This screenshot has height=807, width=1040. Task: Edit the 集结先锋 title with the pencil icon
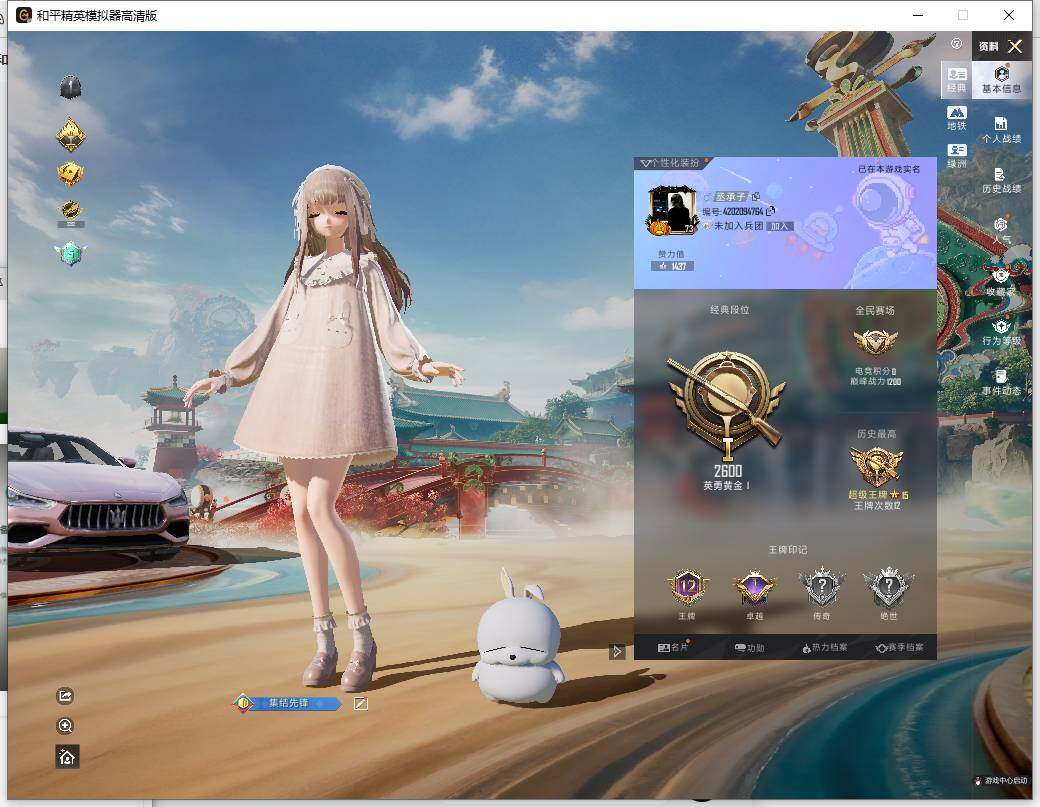pos(360,703)
